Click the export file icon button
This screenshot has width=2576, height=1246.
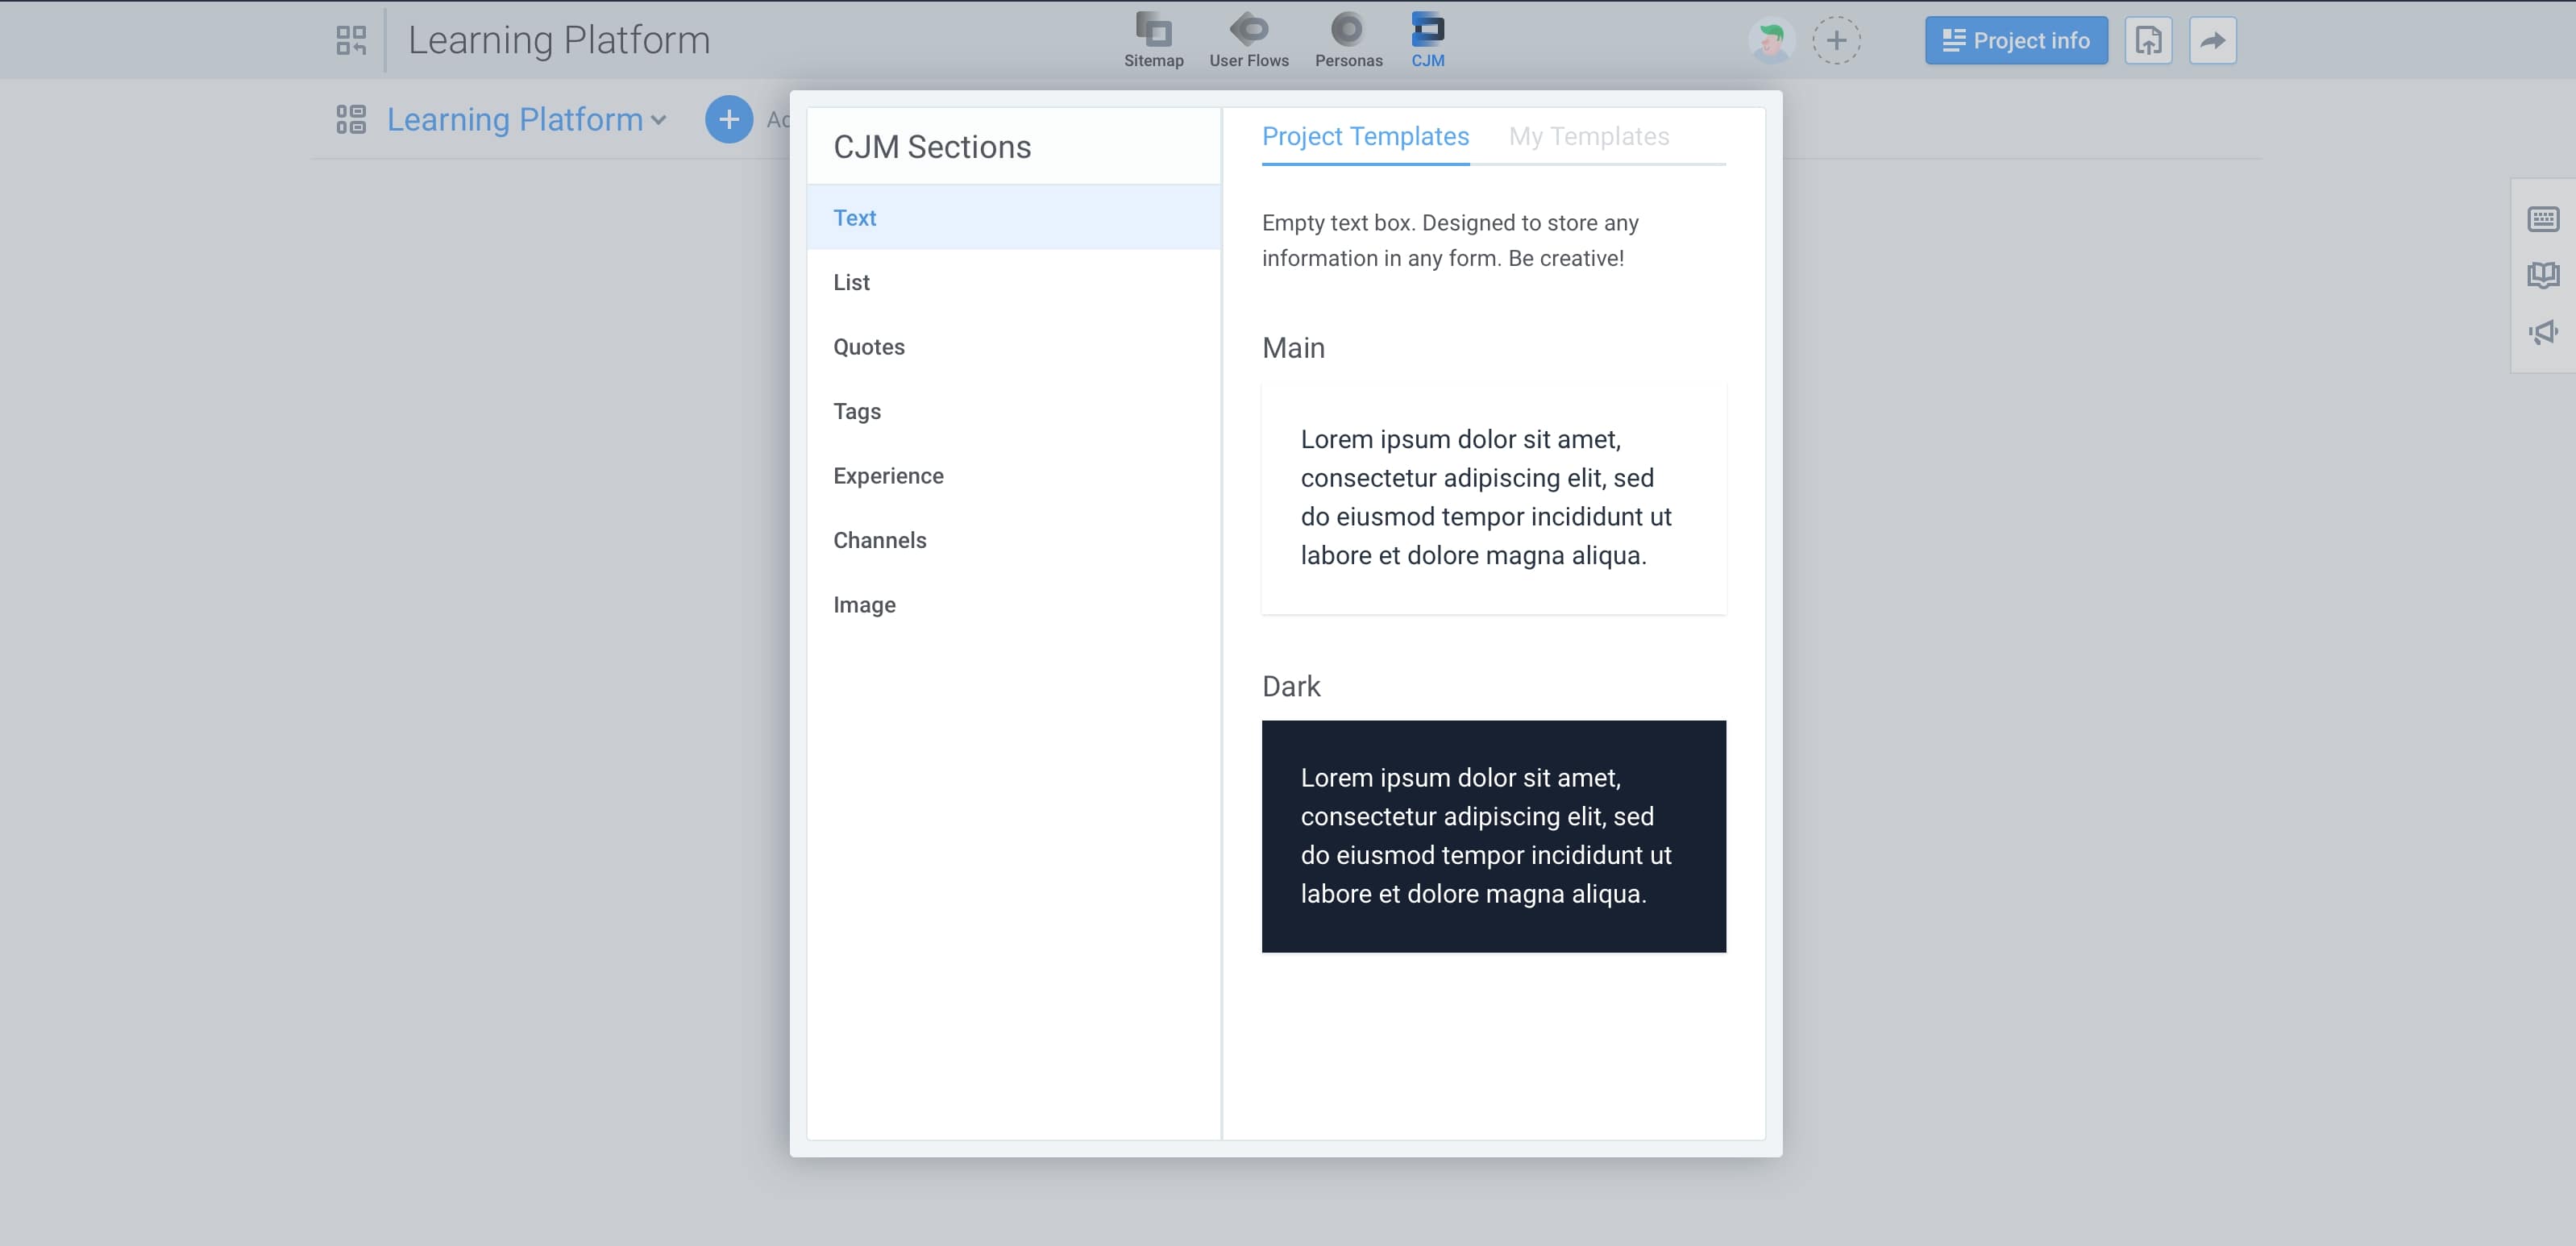coord(2148,41)
